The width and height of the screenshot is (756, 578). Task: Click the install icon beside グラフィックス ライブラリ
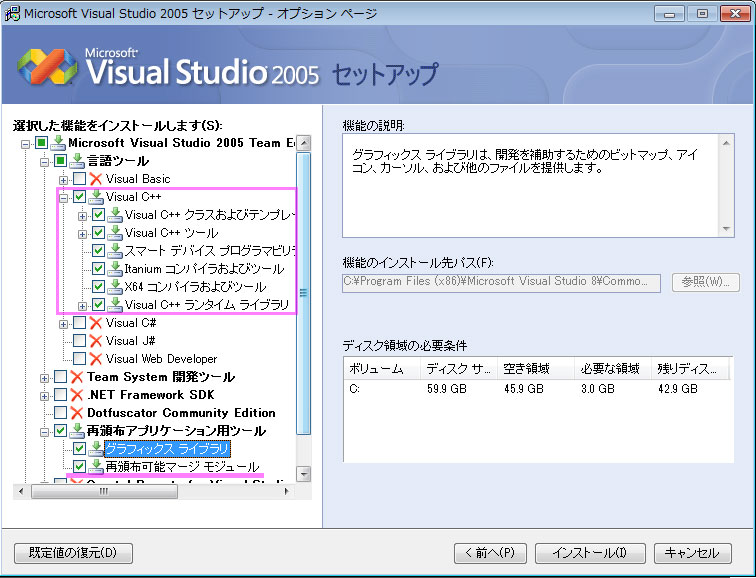click(95, 449)
